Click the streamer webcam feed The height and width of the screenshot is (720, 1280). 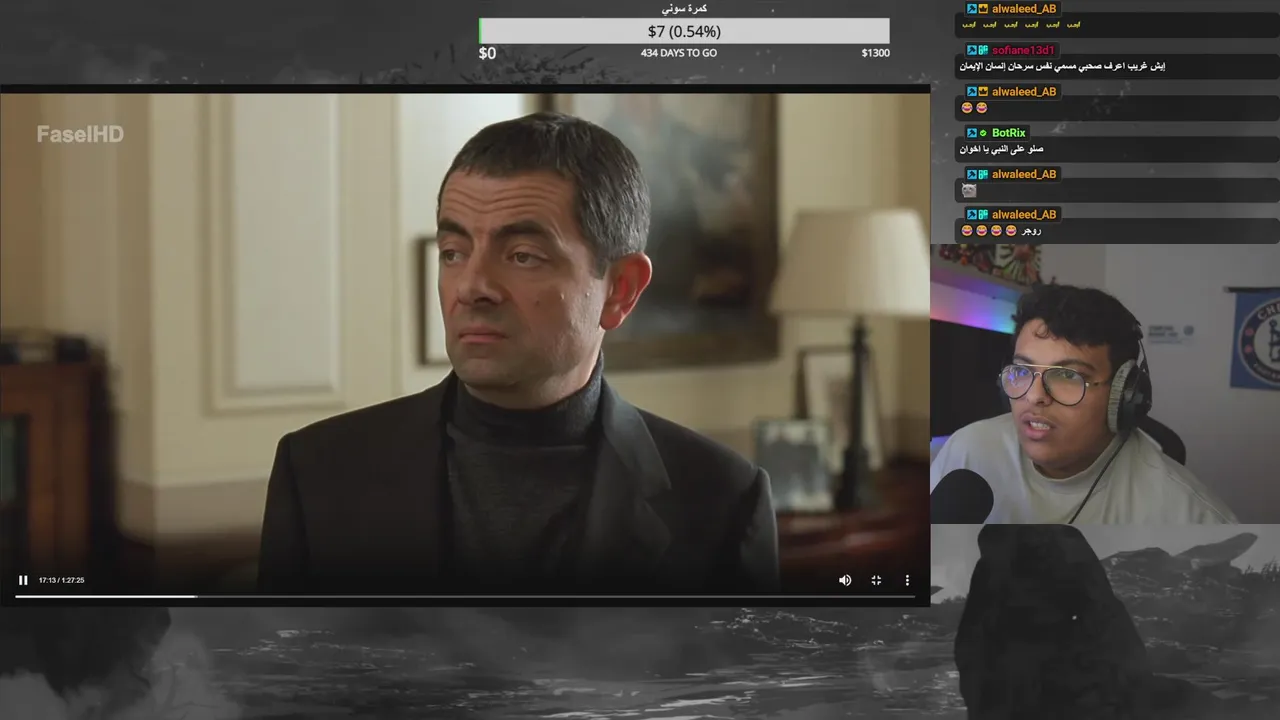[x=1105, y=384]
